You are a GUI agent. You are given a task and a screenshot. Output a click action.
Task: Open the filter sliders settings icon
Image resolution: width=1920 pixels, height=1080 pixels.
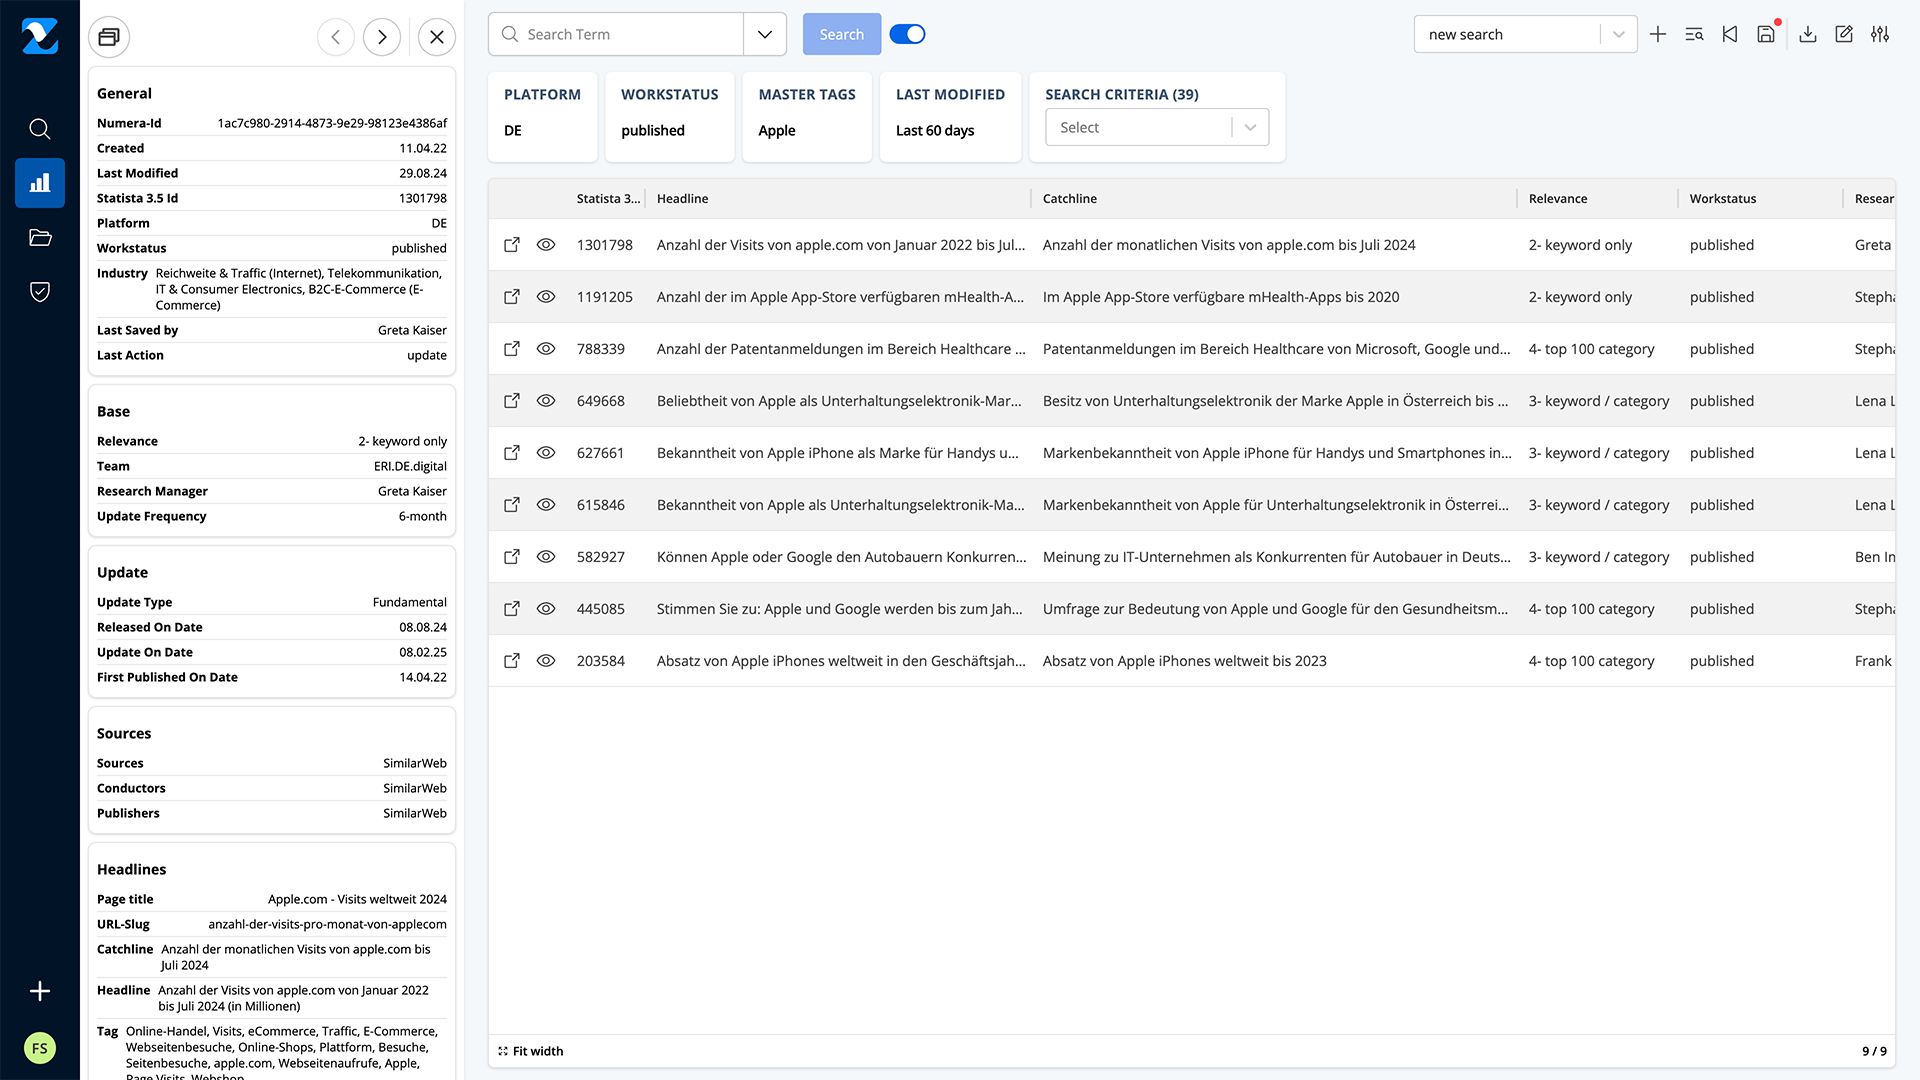(1880, 34)
